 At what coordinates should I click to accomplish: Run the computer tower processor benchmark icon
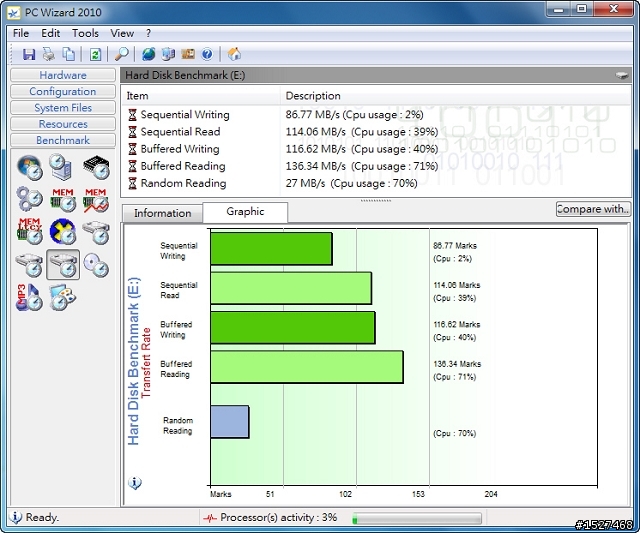[x=61, y=167]
